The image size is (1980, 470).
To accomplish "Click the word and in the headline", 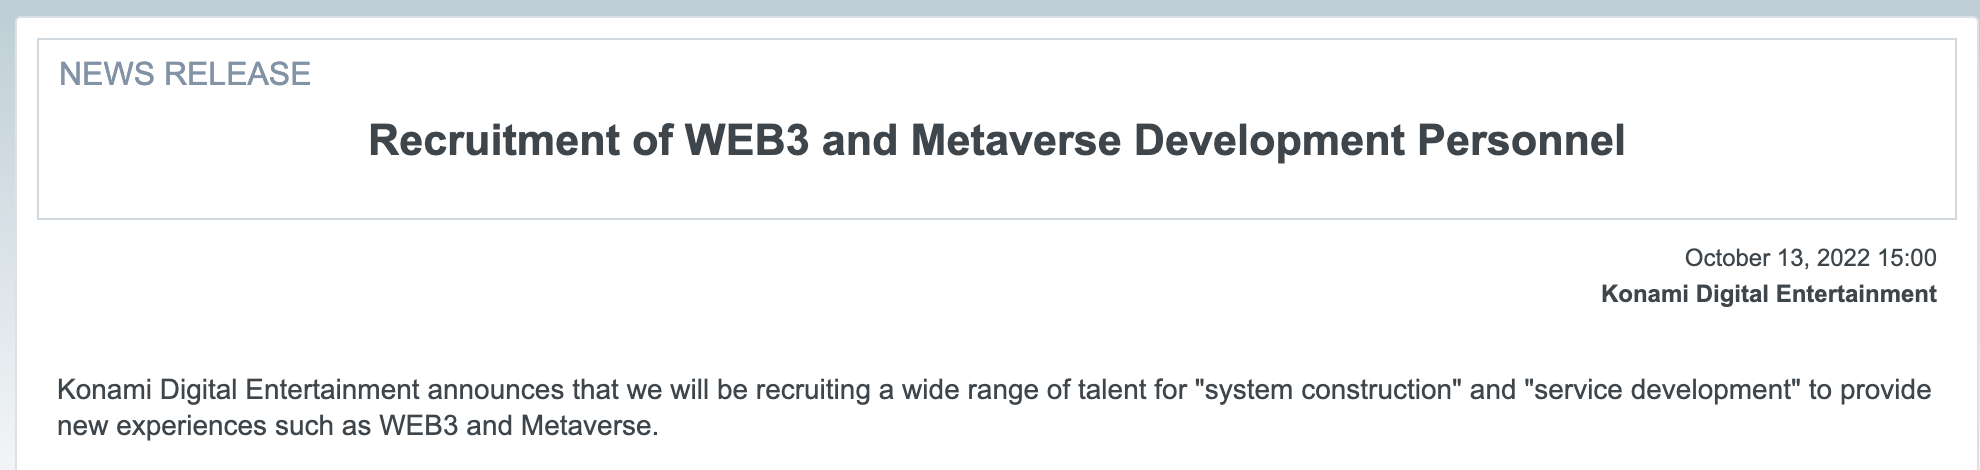I will [x=859, y=141].
